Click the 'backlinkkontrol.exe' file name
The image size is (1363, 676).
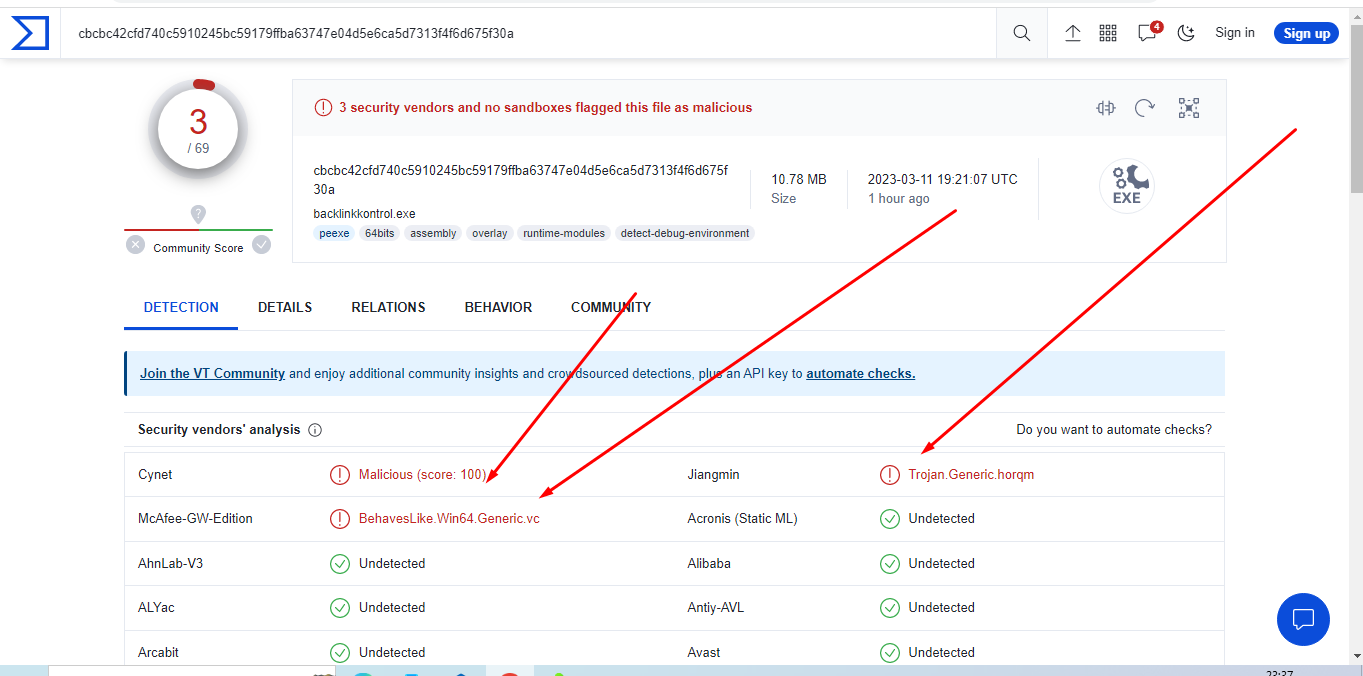[x=364, y=214]
